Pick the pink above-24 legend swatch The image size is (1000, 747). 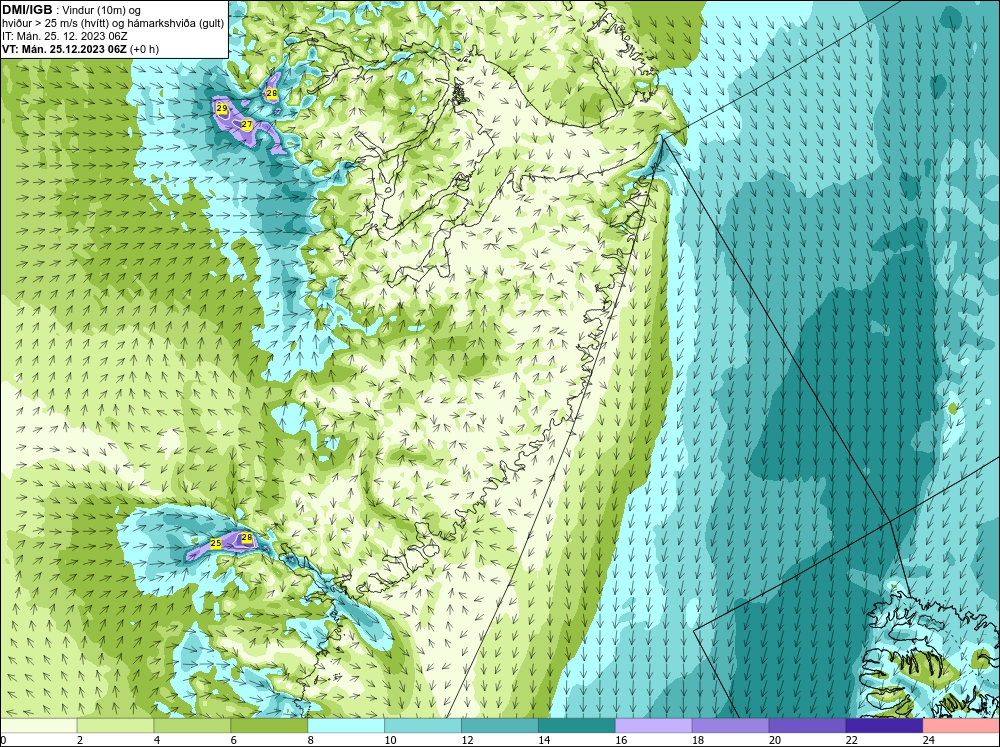click(961, 725)
